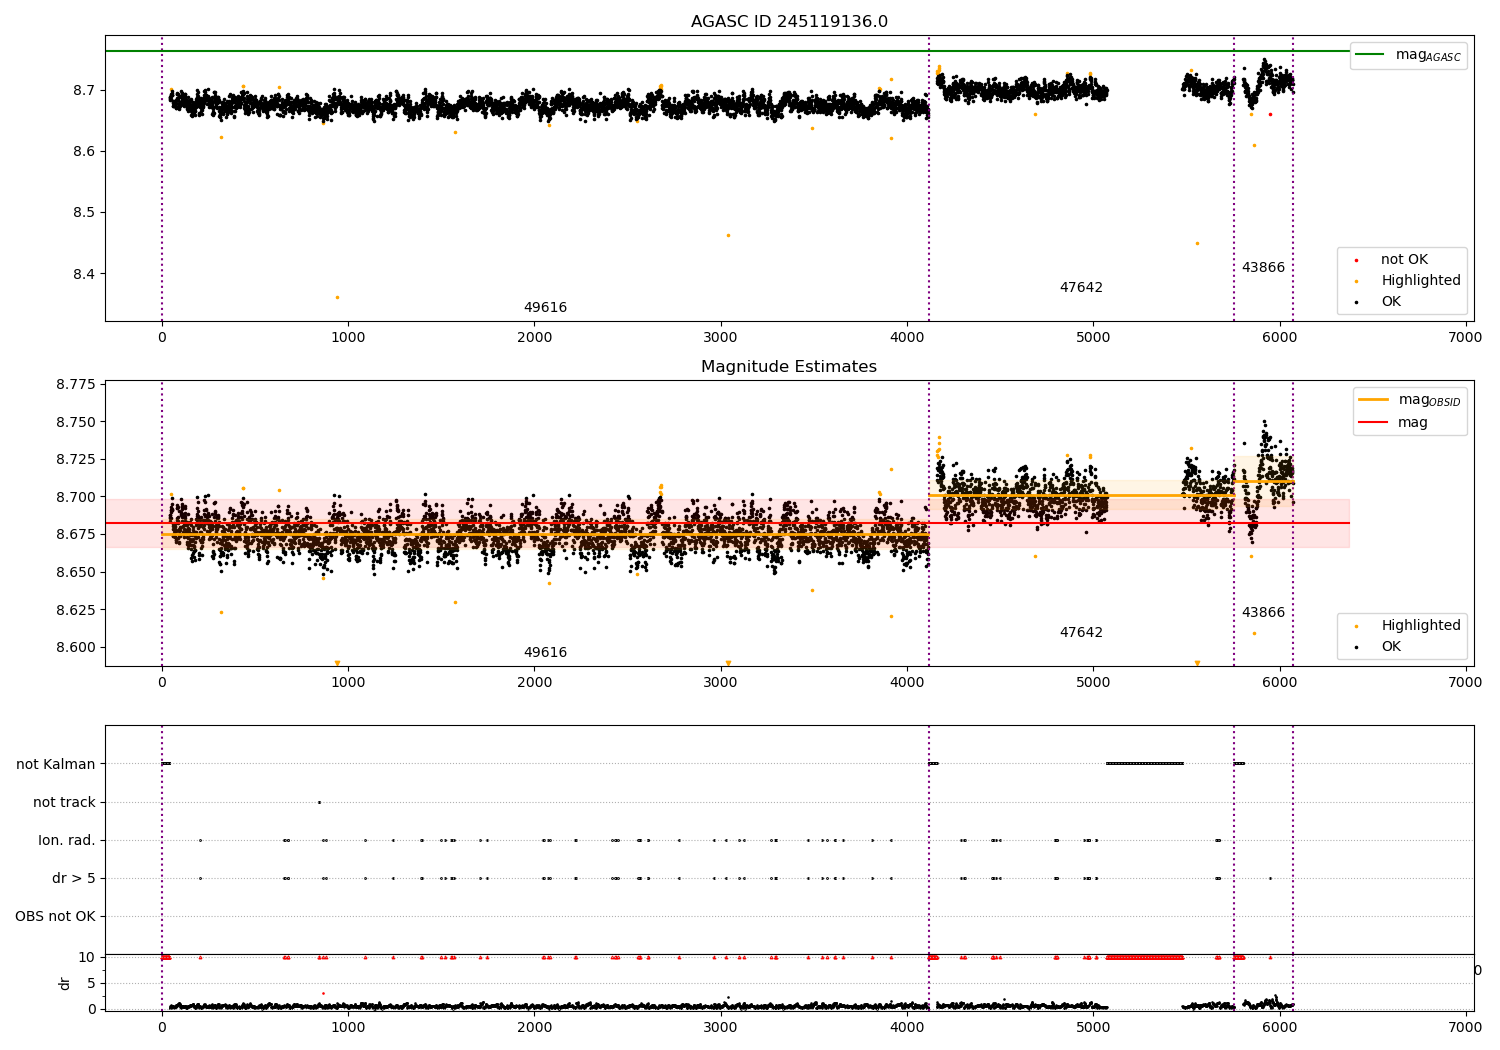Select the not track axis label
The image size is (1500, 1050).
(64, 802)
